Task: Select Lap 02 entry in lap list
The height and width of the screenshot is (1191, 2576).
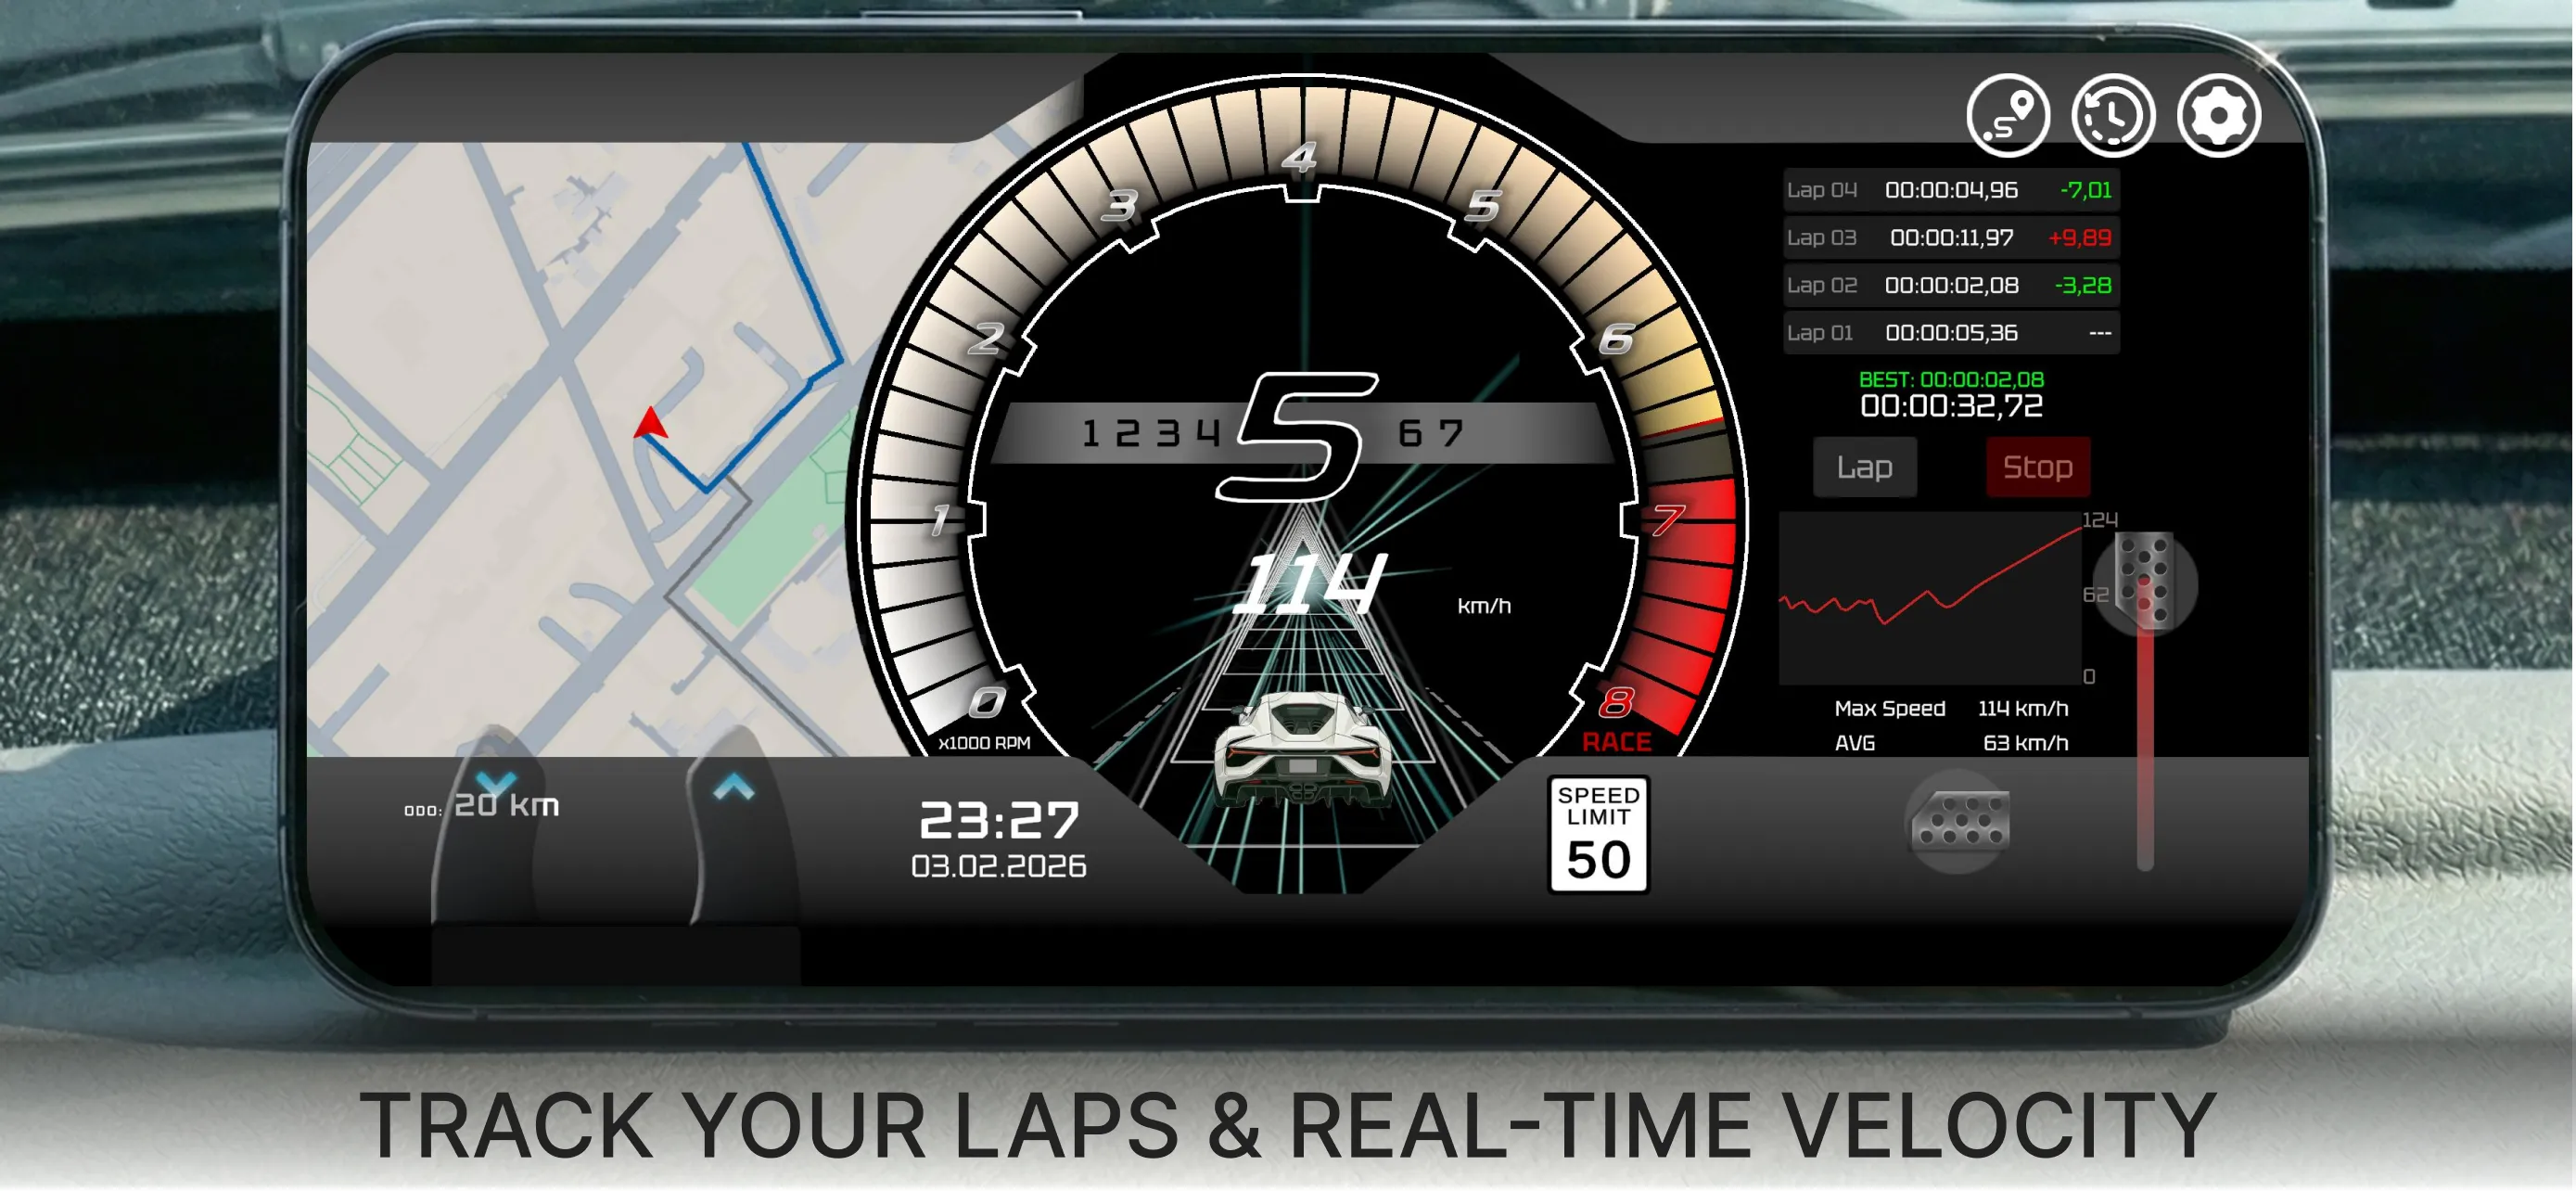Action: click(x=1950, y=286)
